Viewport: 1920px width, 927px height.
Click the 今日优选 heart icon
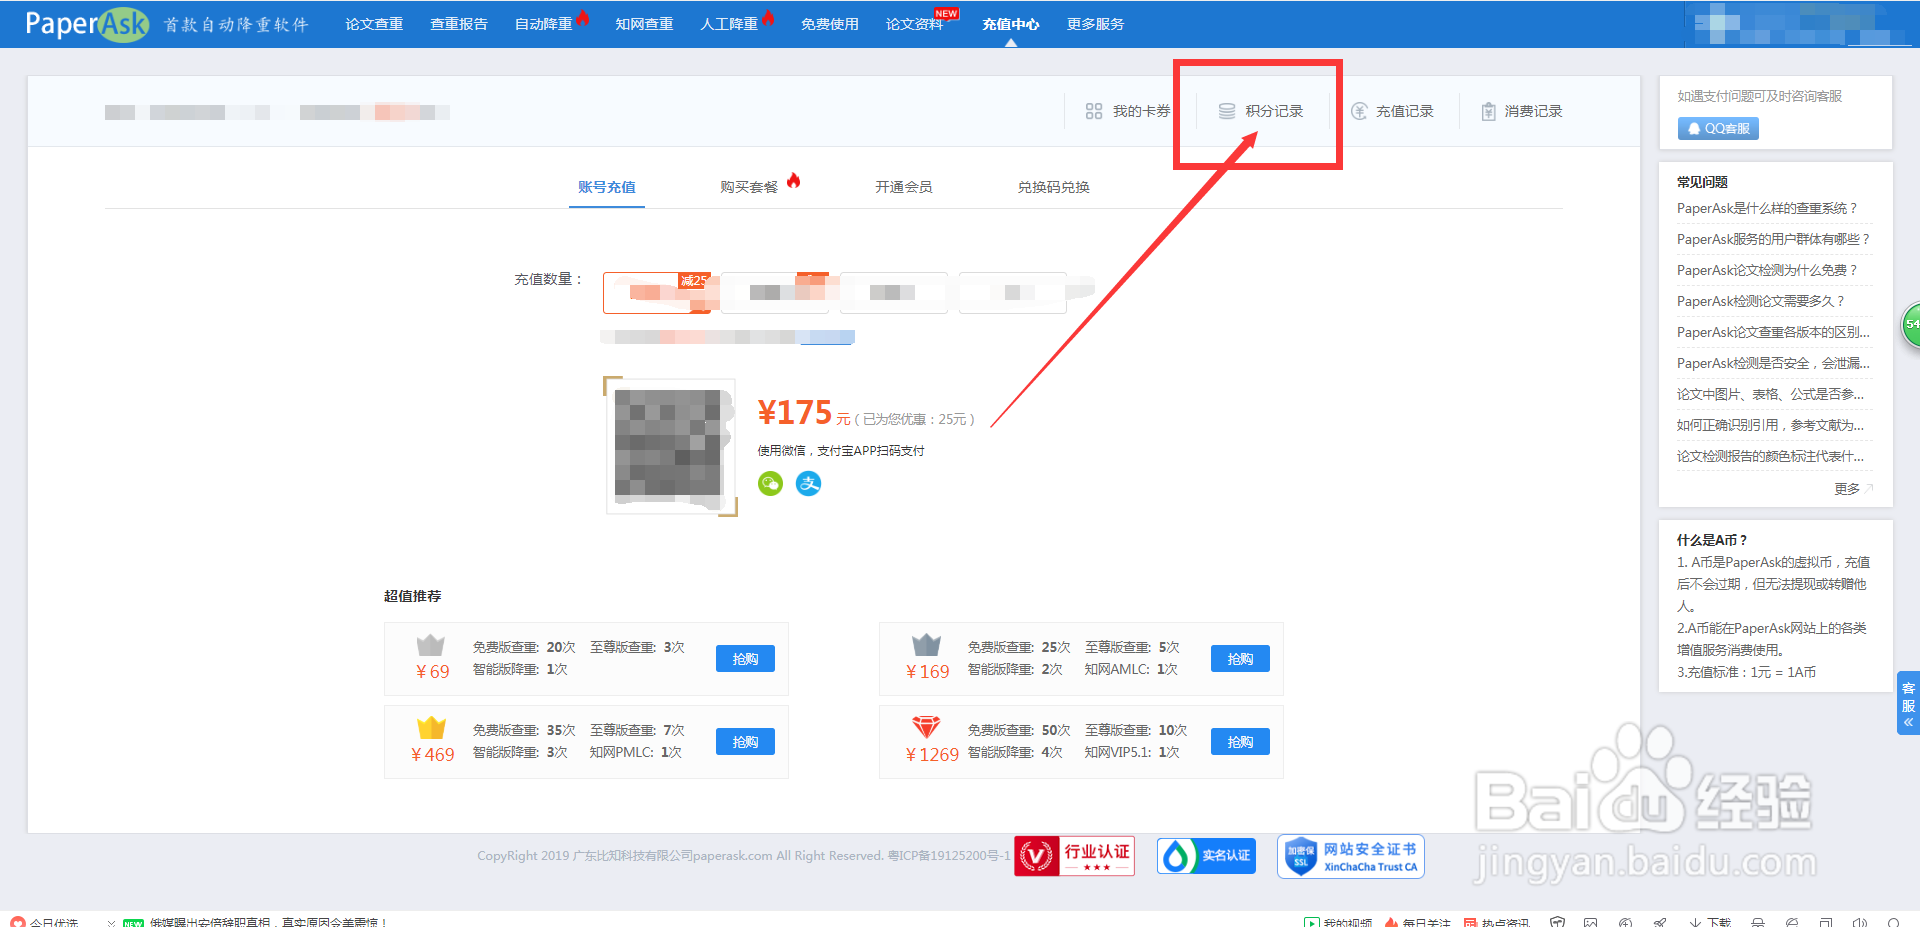click(18, 922)
